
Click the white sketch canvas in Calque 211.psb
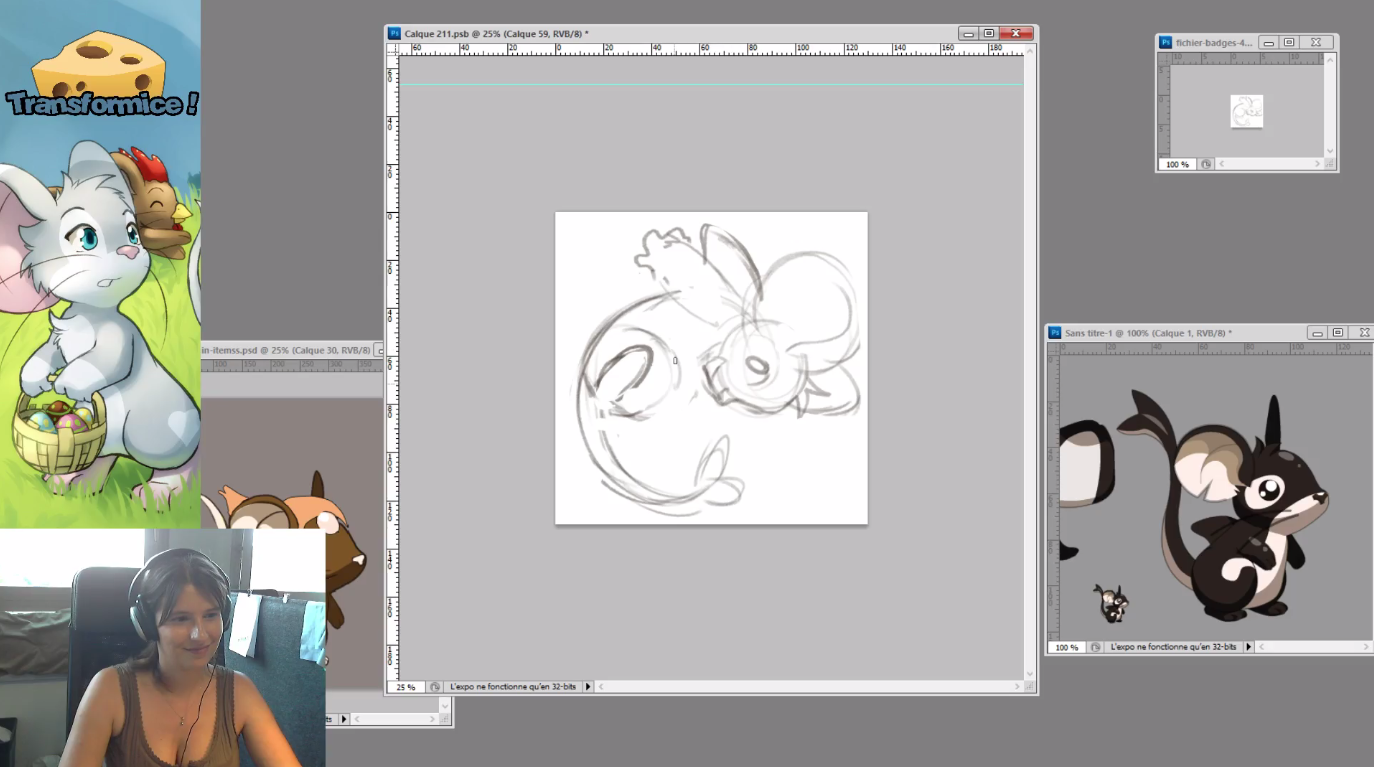pos(711,367)
